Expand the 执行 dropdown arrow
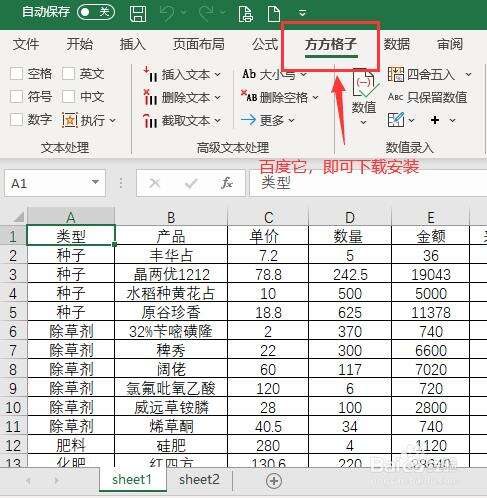Viewport: 487px width, 498px height. pyautogui.click(x=112, y=120)
